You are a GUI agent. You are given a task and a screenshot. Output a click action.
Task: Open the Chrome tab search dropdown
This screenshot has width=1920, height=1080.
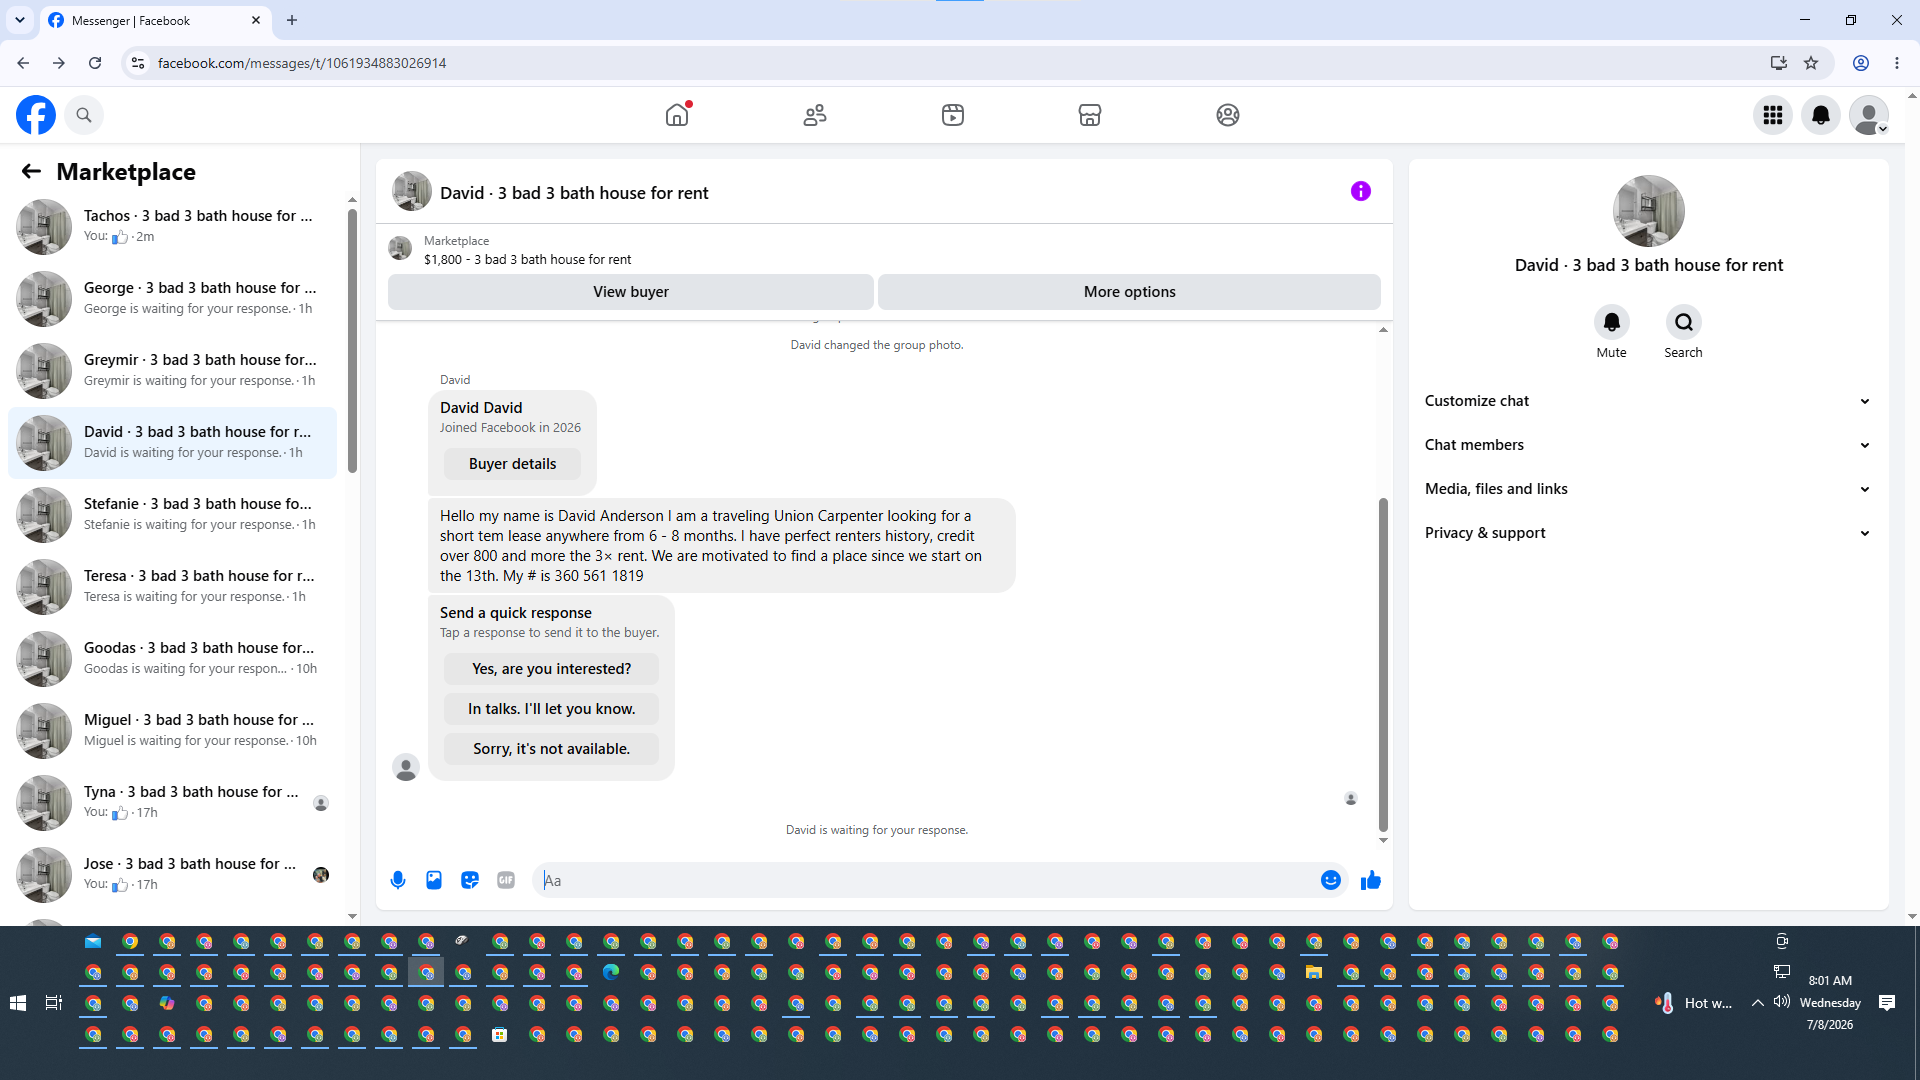click(20, 20)
